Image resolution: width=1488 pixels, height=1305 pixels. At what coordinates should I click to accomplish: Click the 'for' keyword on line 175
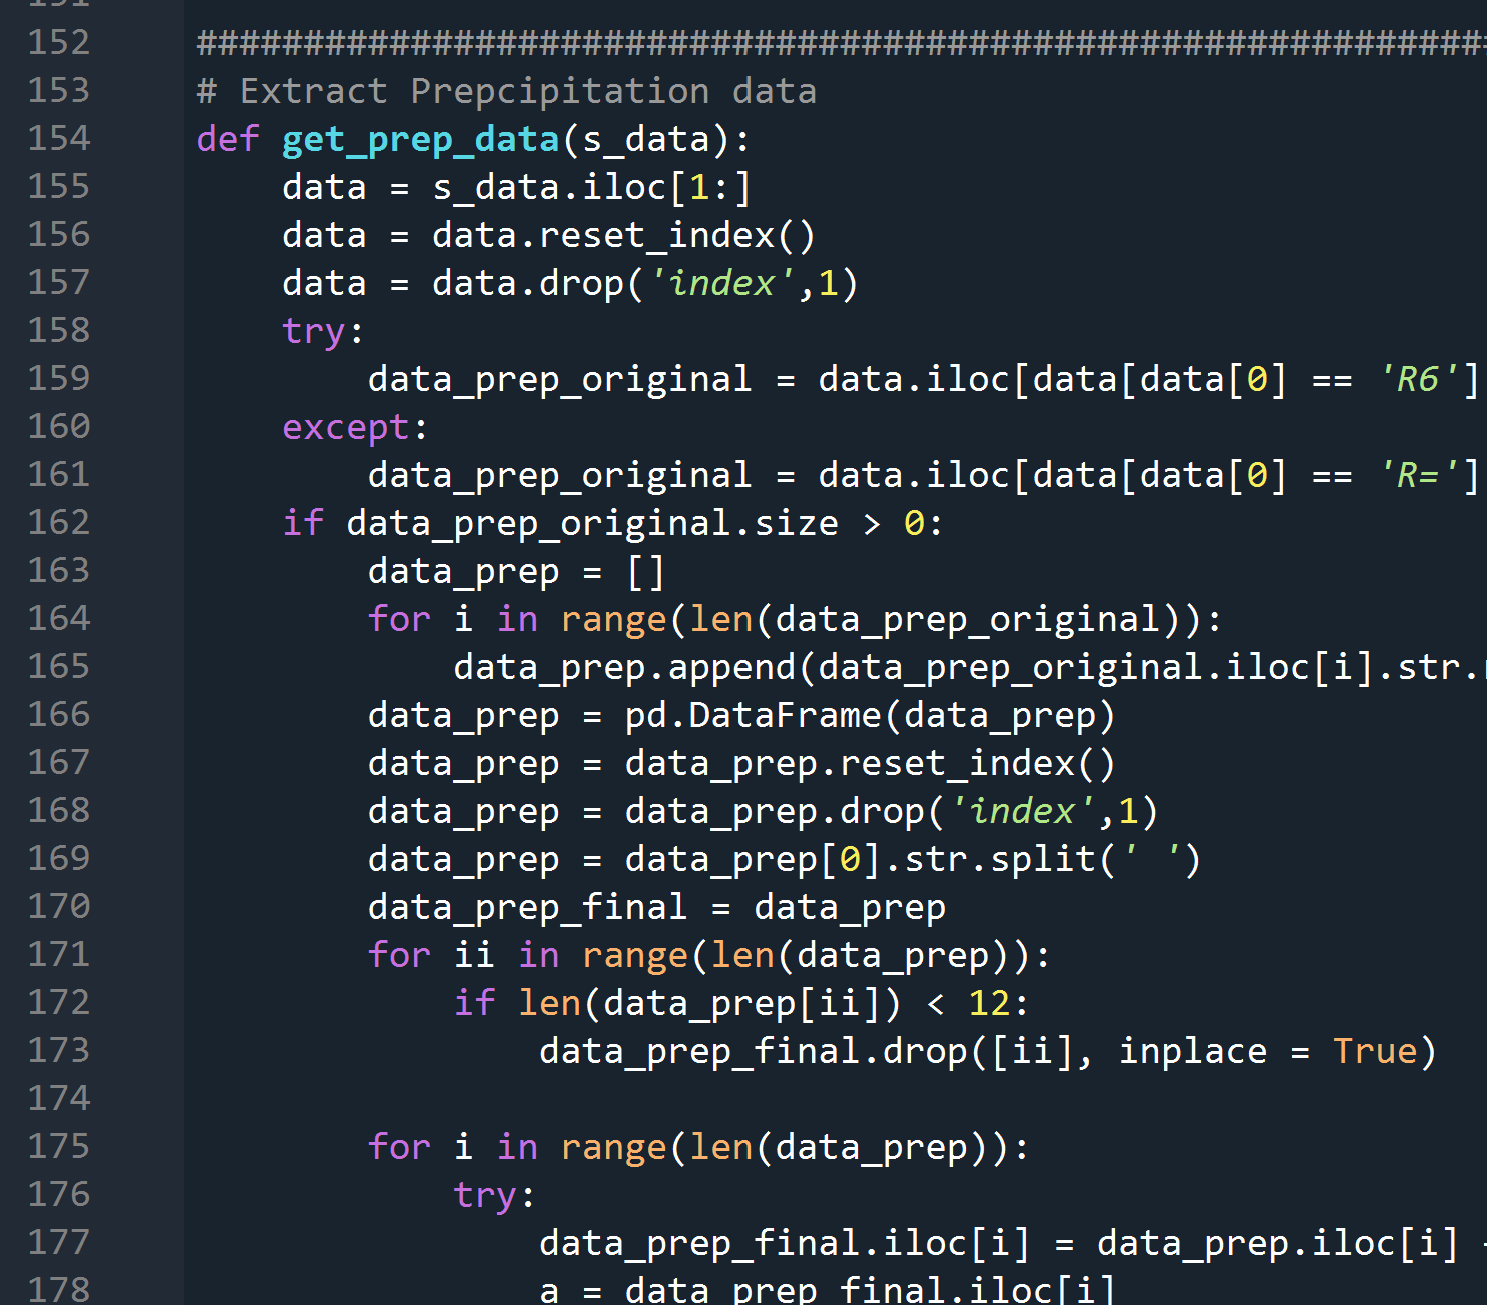coord(399,1147)
